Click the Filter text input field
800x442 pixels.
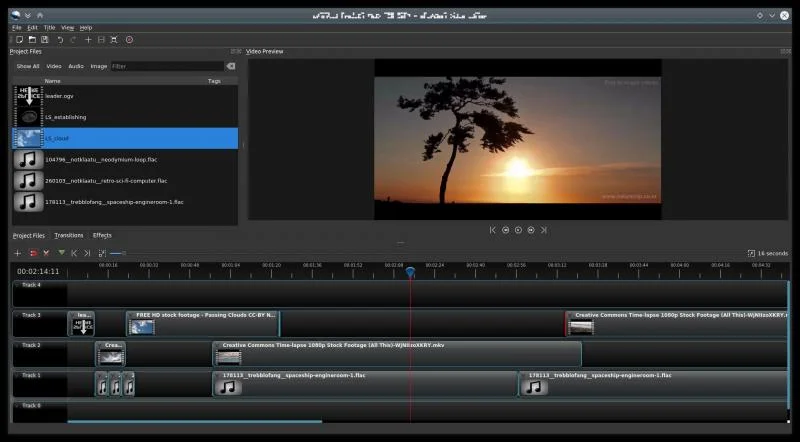click(x=167, y=66)
